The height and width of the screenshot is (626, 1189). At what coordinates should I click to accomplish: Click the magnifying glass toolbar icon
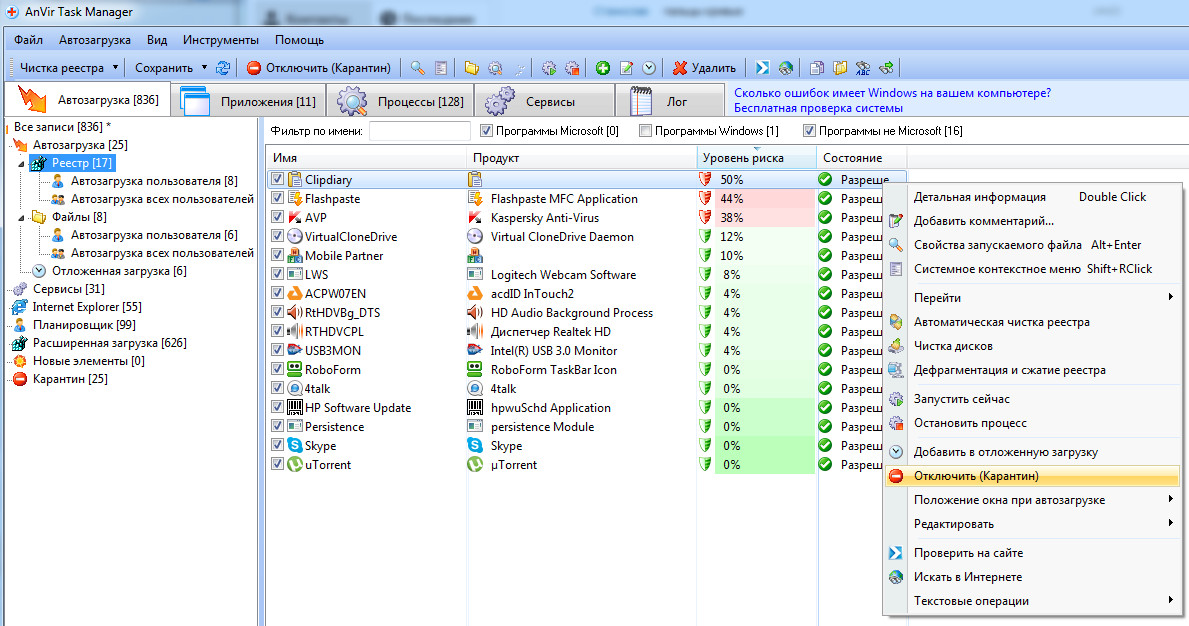pyautogui.click(x=417, y=68)
